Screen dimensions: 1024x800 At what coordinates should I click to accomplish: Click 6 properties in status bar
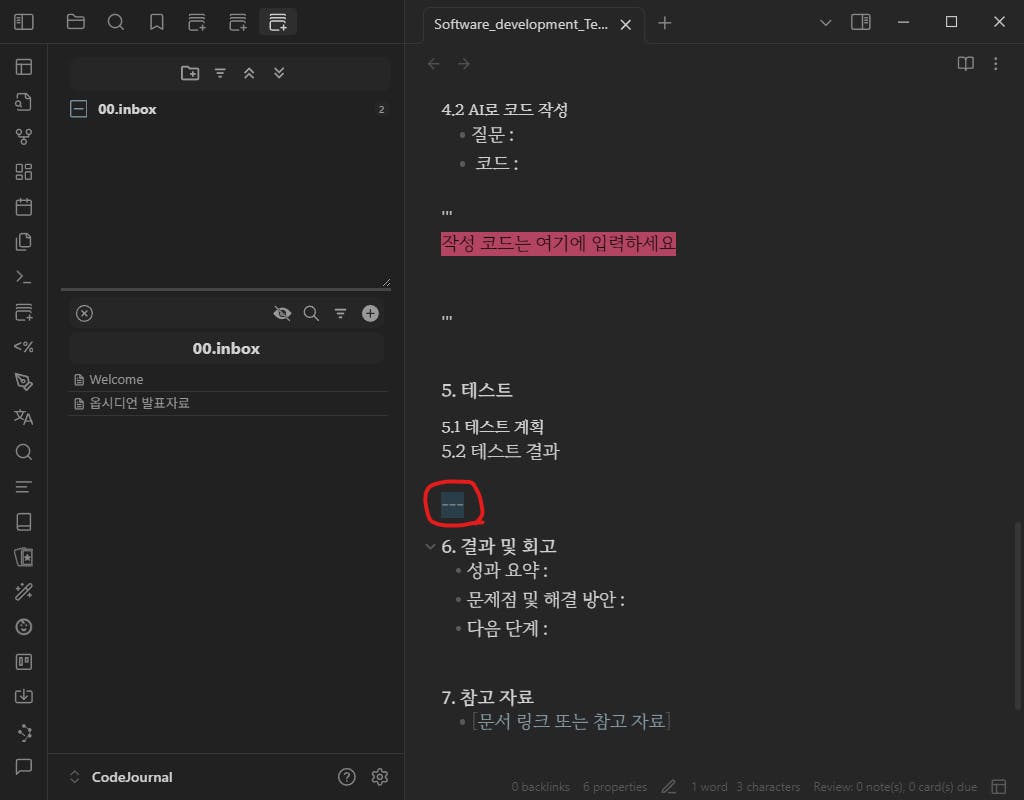(x=615, y=787)
